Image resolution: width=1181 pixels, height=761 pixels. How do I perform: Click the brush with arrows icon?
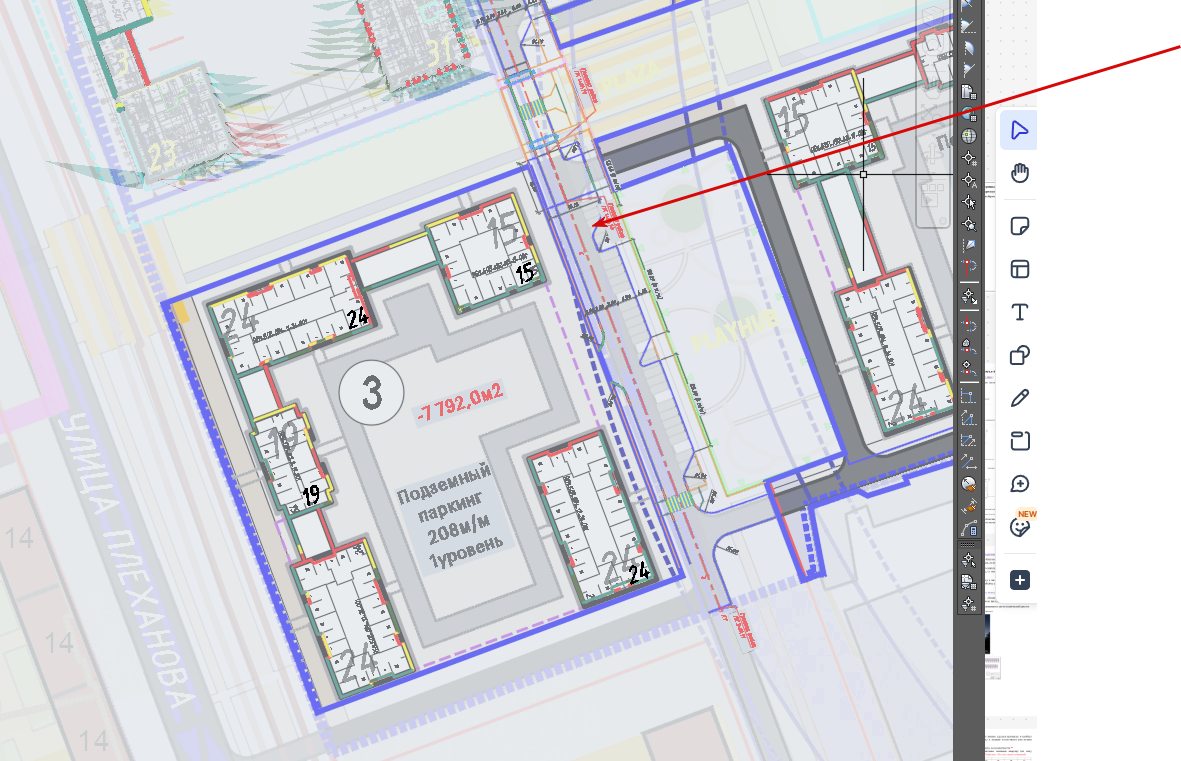pos(969,506)
